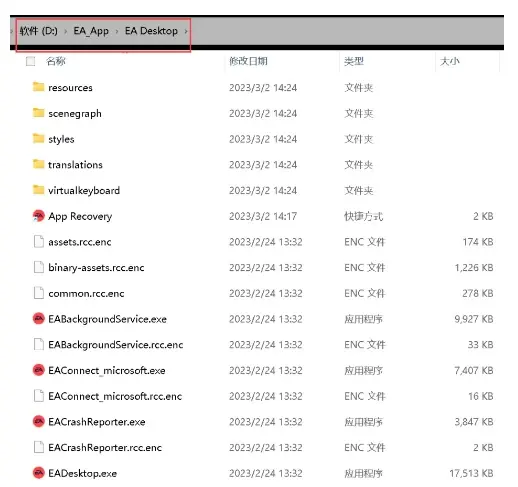Select the EADesktop.exe file name
This screenshot has width=518, height=487.
coord(83,473)
